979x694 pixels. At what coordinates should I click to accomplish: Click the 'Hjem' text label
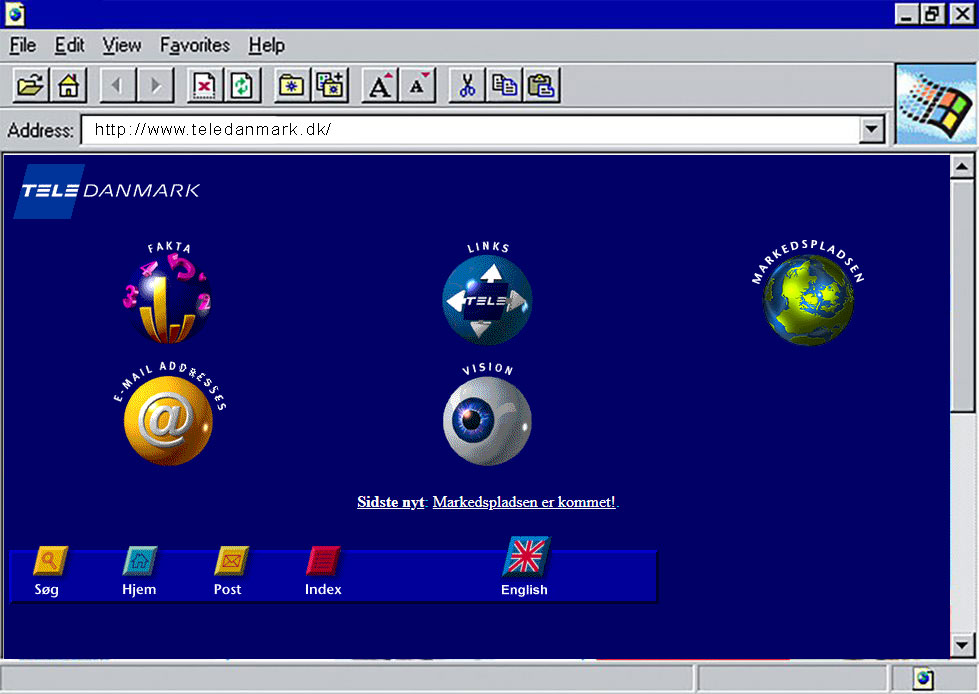(139, 589)
